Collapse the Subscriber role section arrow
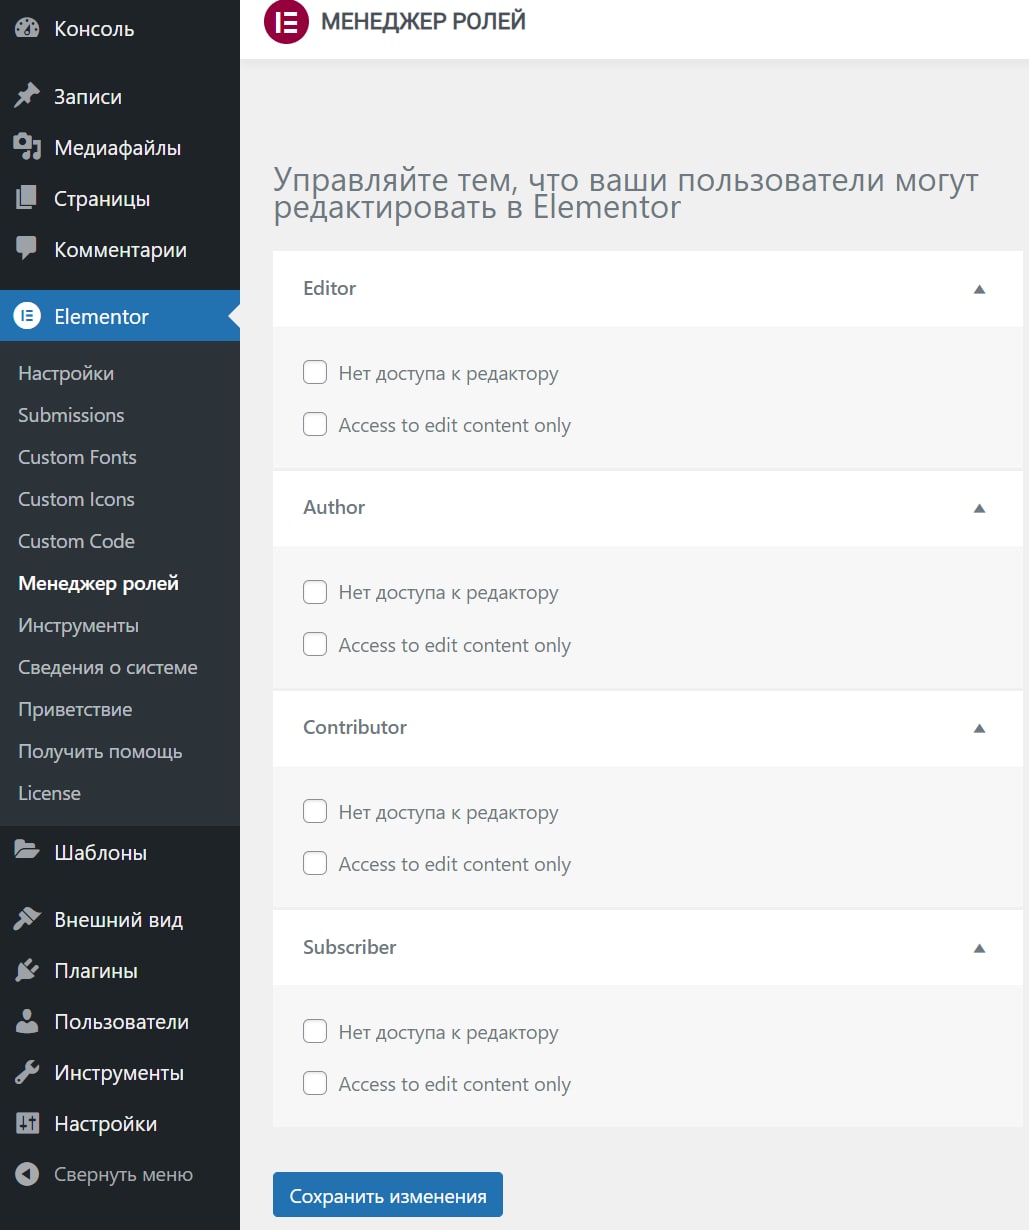1029x1230 pixels. (980, 948)
